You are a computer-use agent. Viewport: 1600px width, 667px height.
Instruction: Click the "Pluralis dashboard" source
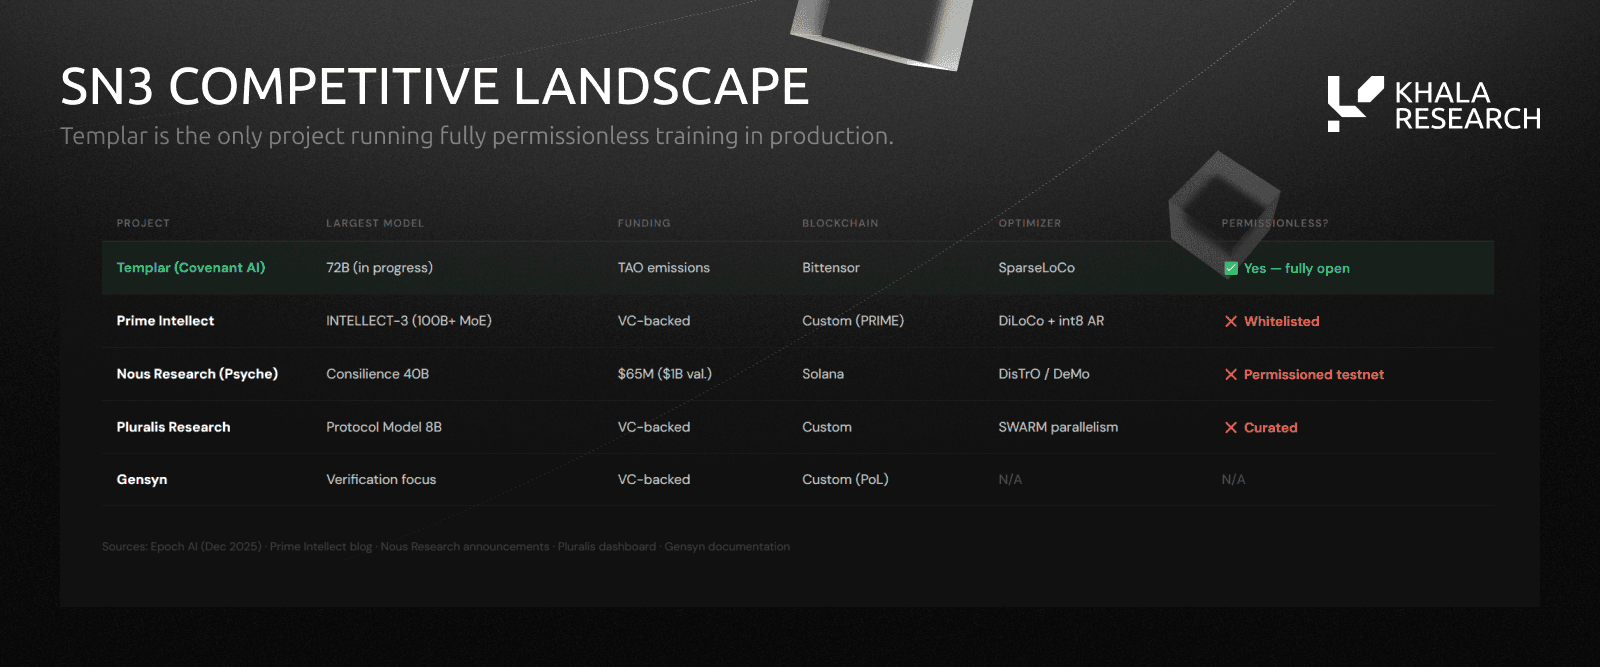[x=607, y=546]
